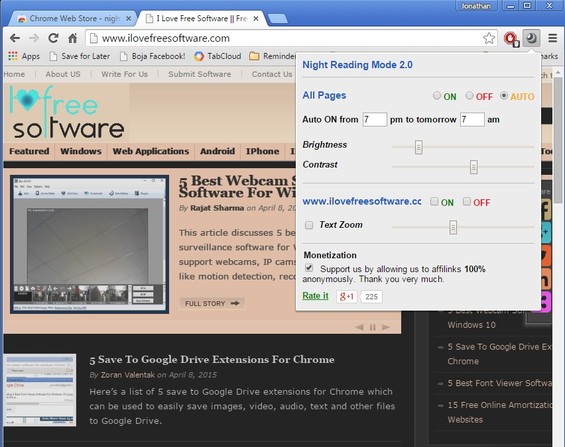Open the Boja Facebook! bookmark
The image size is (565, 447).
tap(153, 56)
